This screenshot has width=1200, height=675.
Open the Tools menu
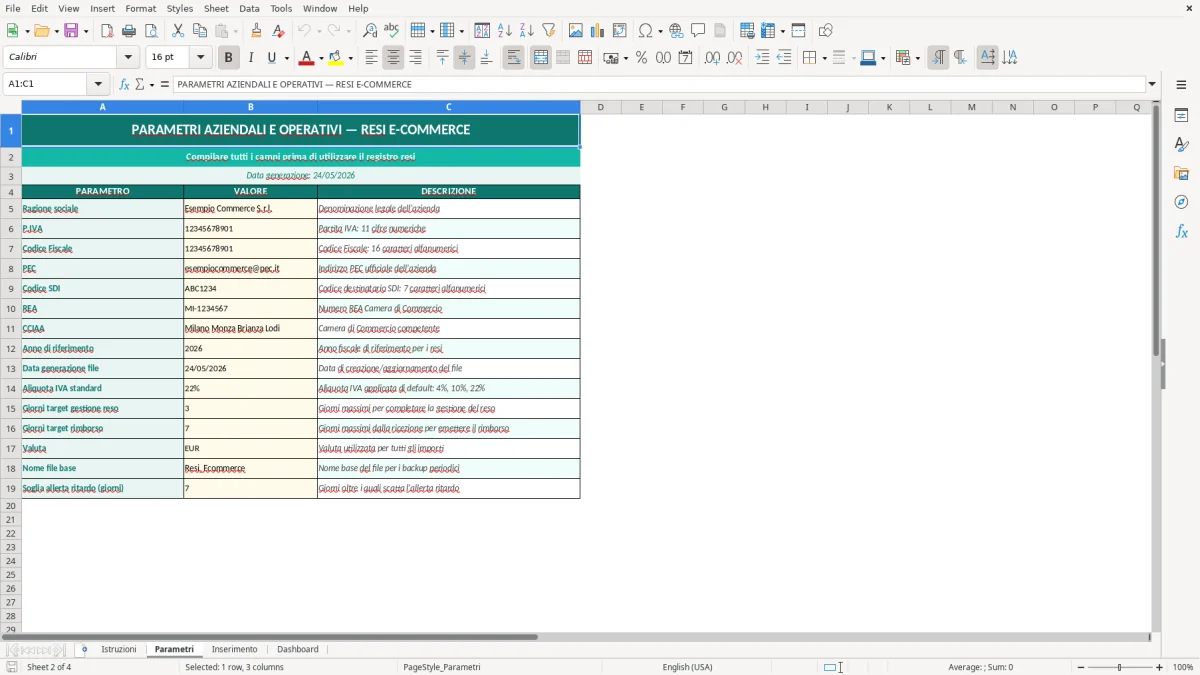pos(281,8)
